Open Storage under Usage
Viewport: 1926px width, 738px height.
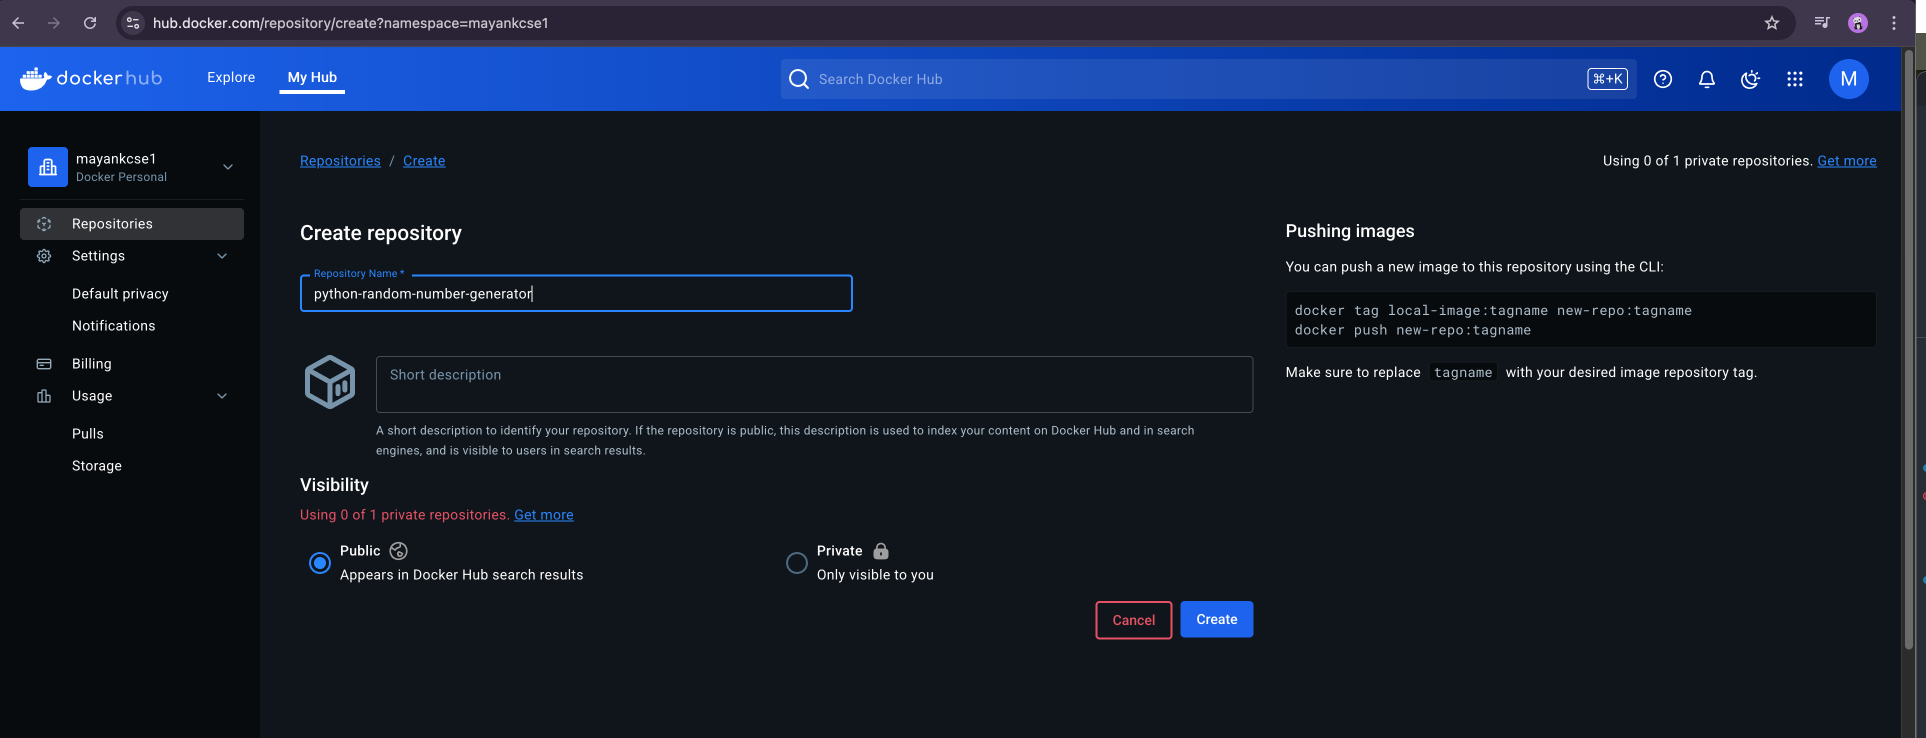coord(97,466)
